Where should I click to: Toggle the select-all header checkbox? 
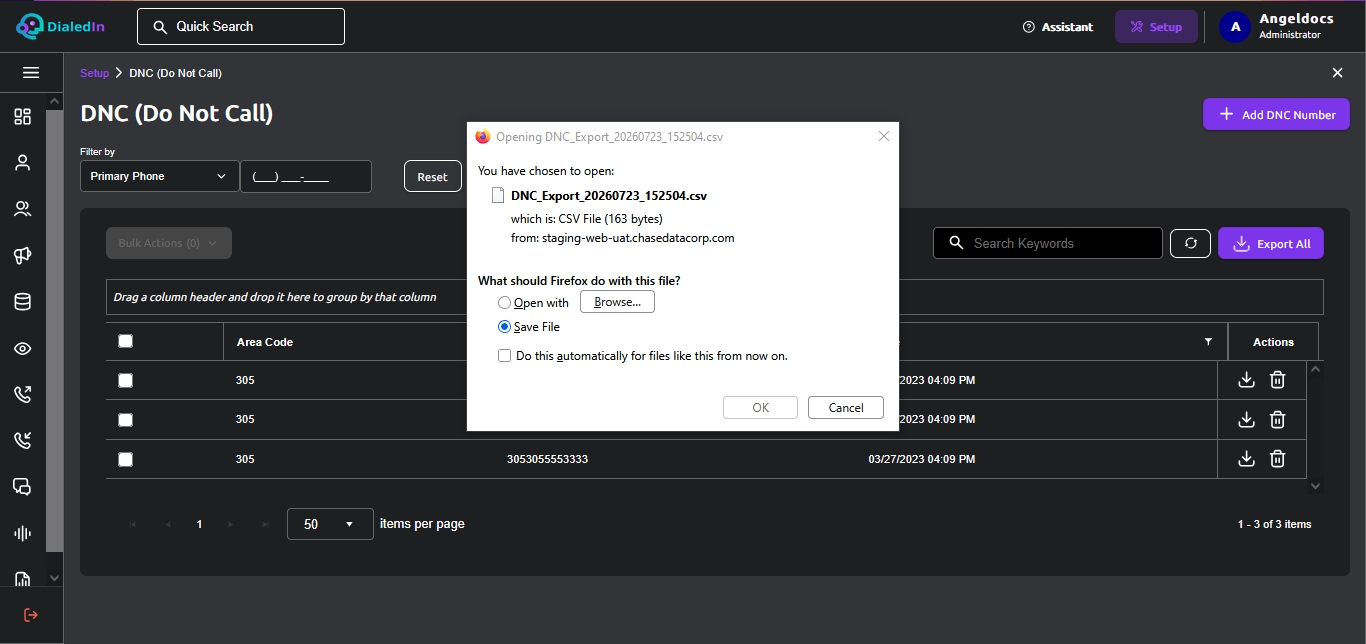125,341
